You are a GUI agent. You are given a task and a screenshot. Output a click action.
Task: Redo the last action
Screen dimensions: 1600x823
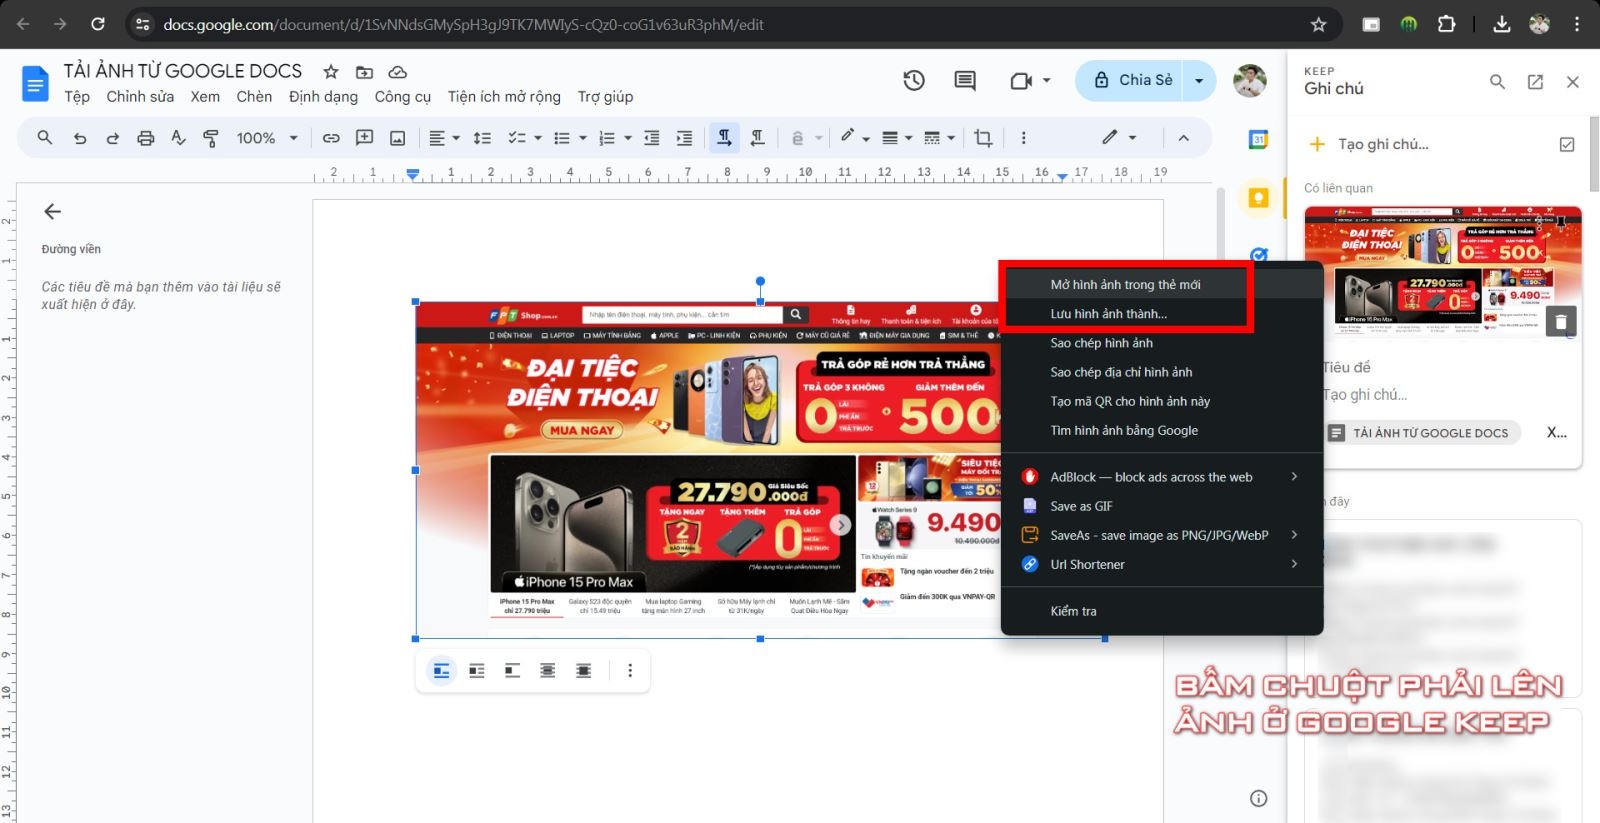coord(113,138)
